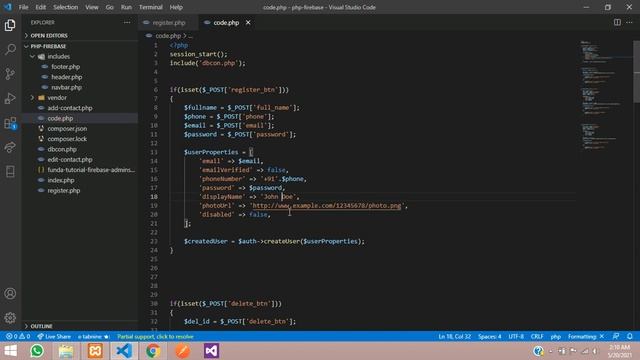
Task: Switch to the code.php tab
Action: (226, 22)
